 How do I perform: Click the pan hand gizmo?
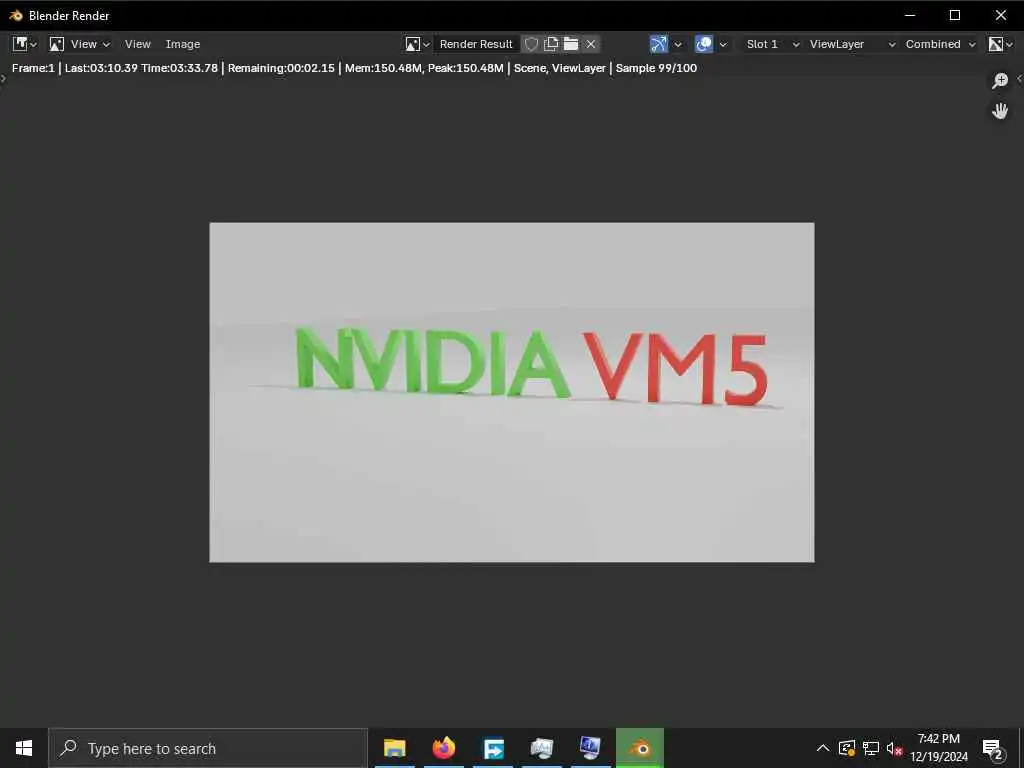[1000, 111]
